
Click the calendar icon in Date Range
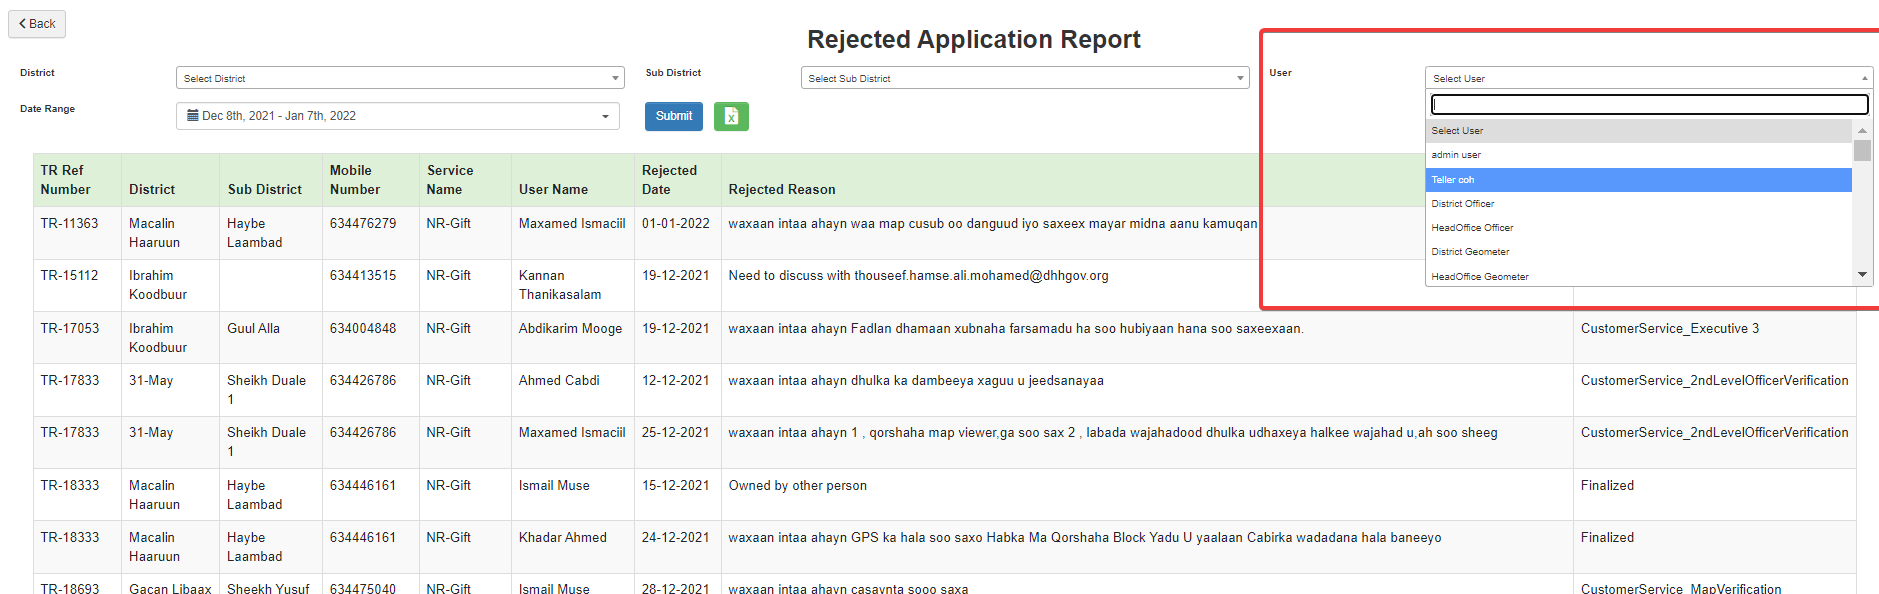click(193, 116)
